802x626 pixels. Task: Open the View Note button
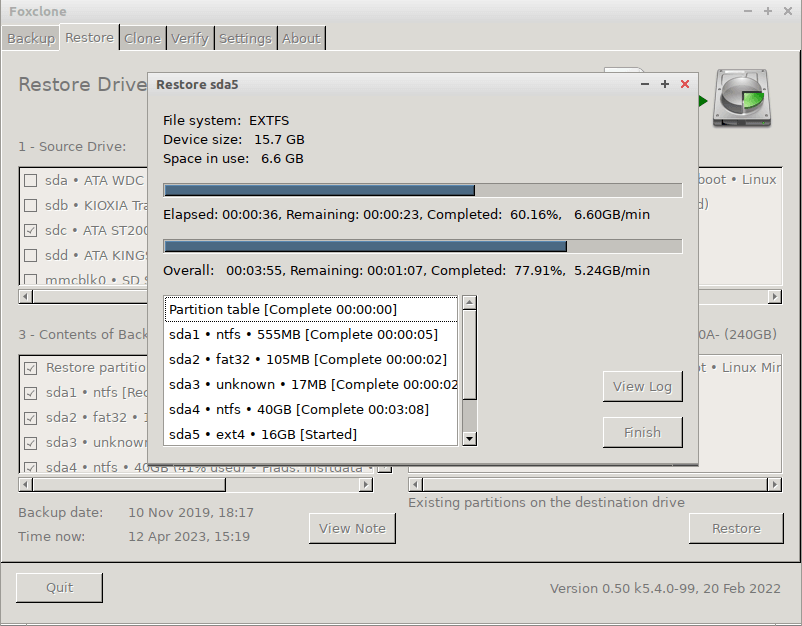click(352, 529)
